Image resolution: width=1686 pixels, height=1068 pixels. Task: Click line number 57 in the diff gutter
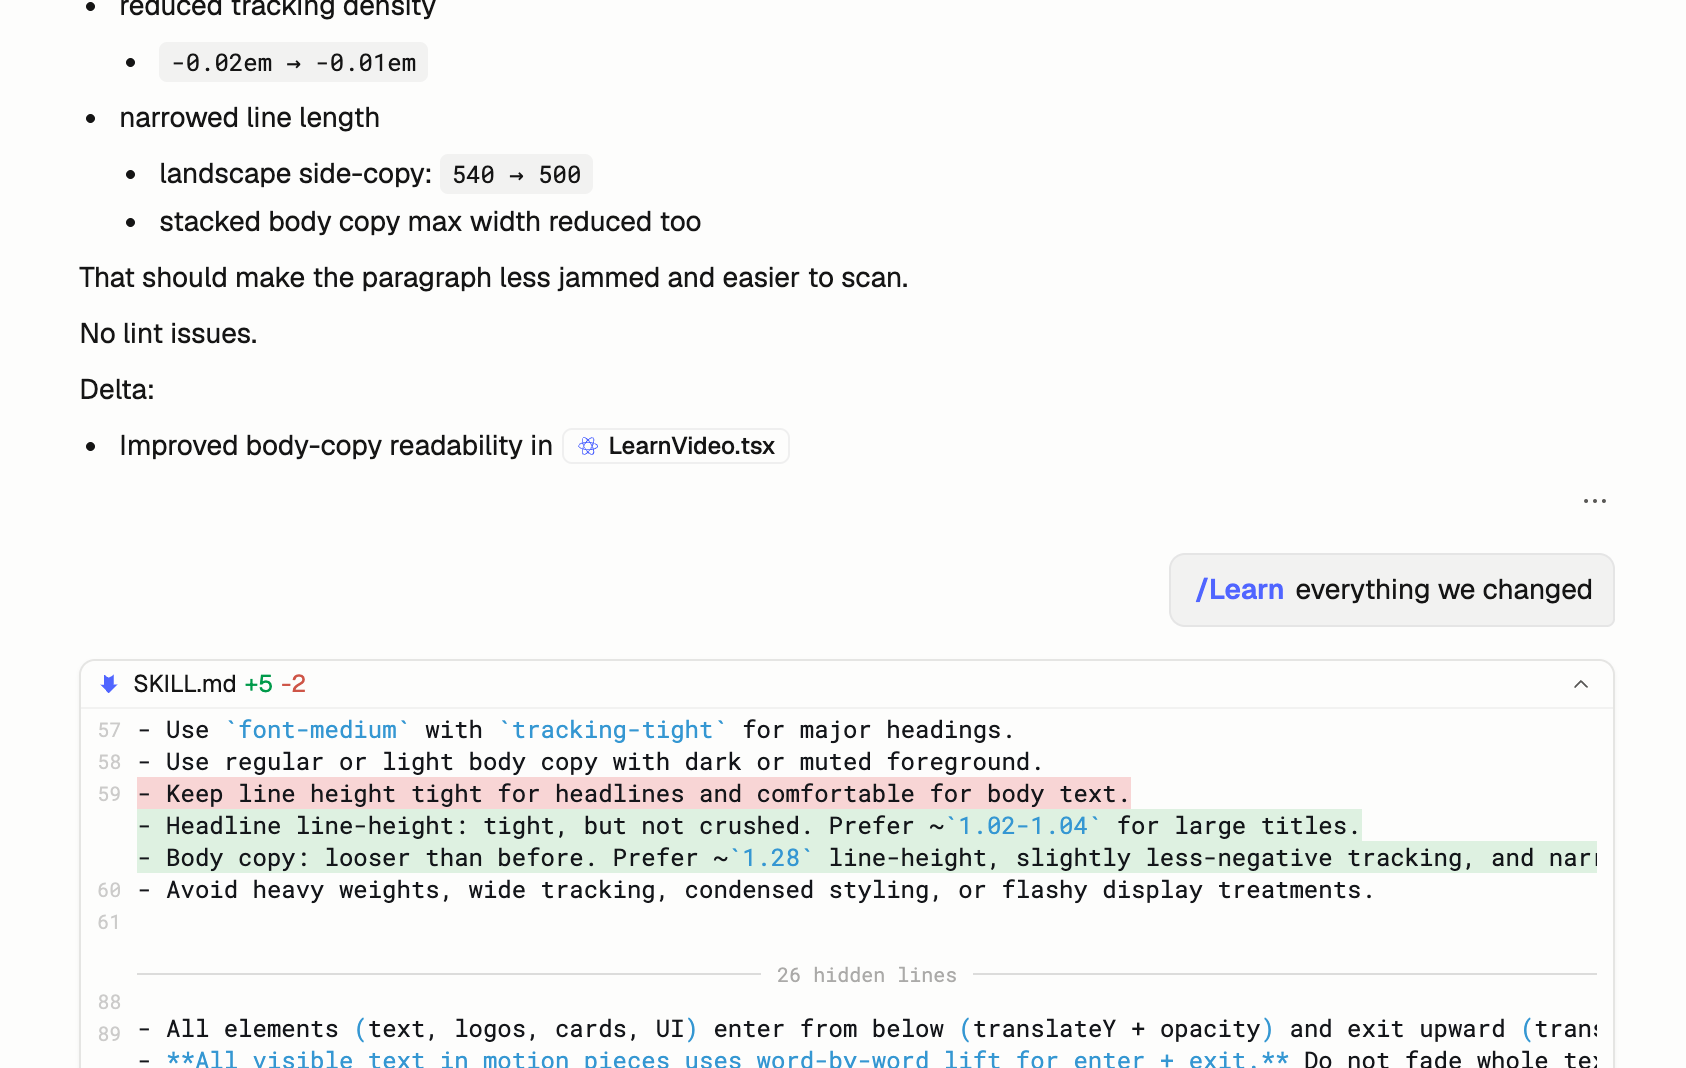(109, 731)
